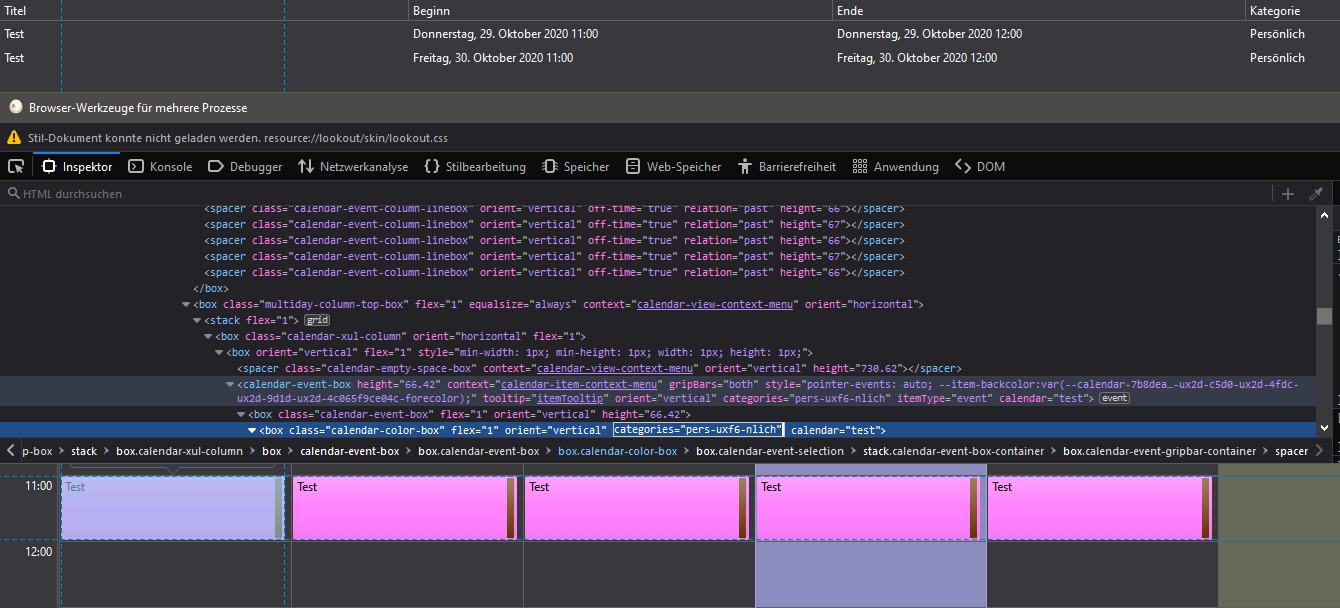Click the Barrierefreiheit accessibility icon
Viewport: 1340px width, 608px height.
(744, 167)
